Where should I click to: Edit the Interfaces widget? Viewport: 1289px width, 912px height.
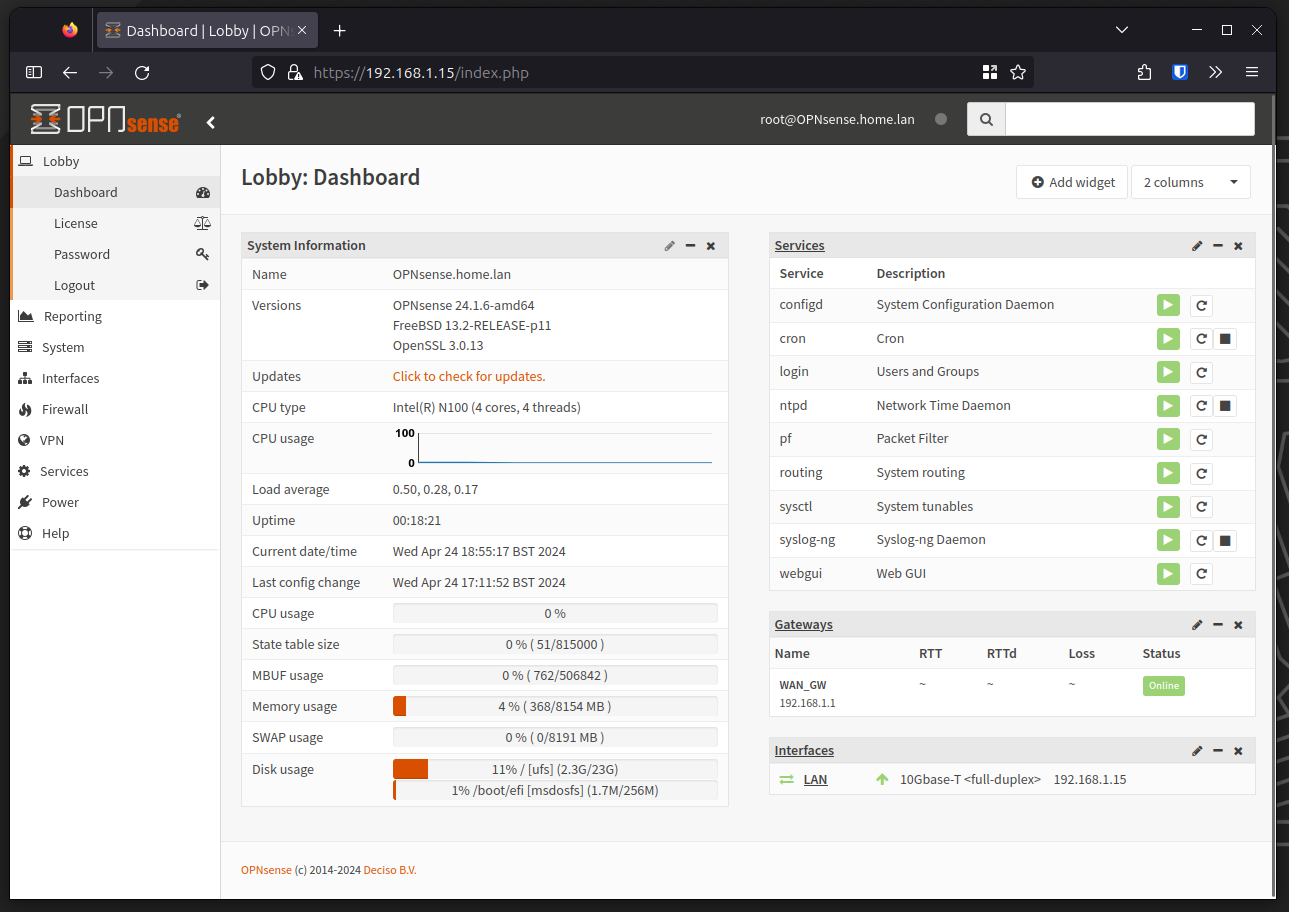tap(1197, 751)
